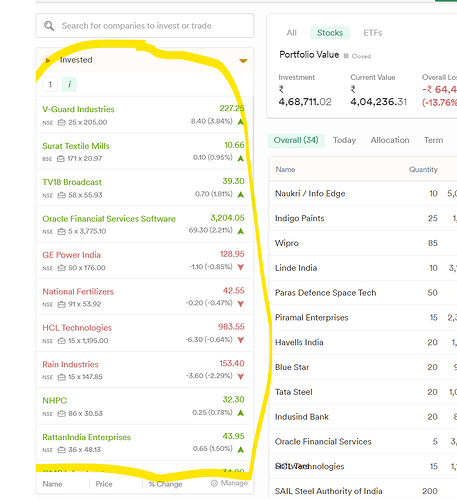Switch to the ETFs tab
Screen dimensions: 457x500
372,33
